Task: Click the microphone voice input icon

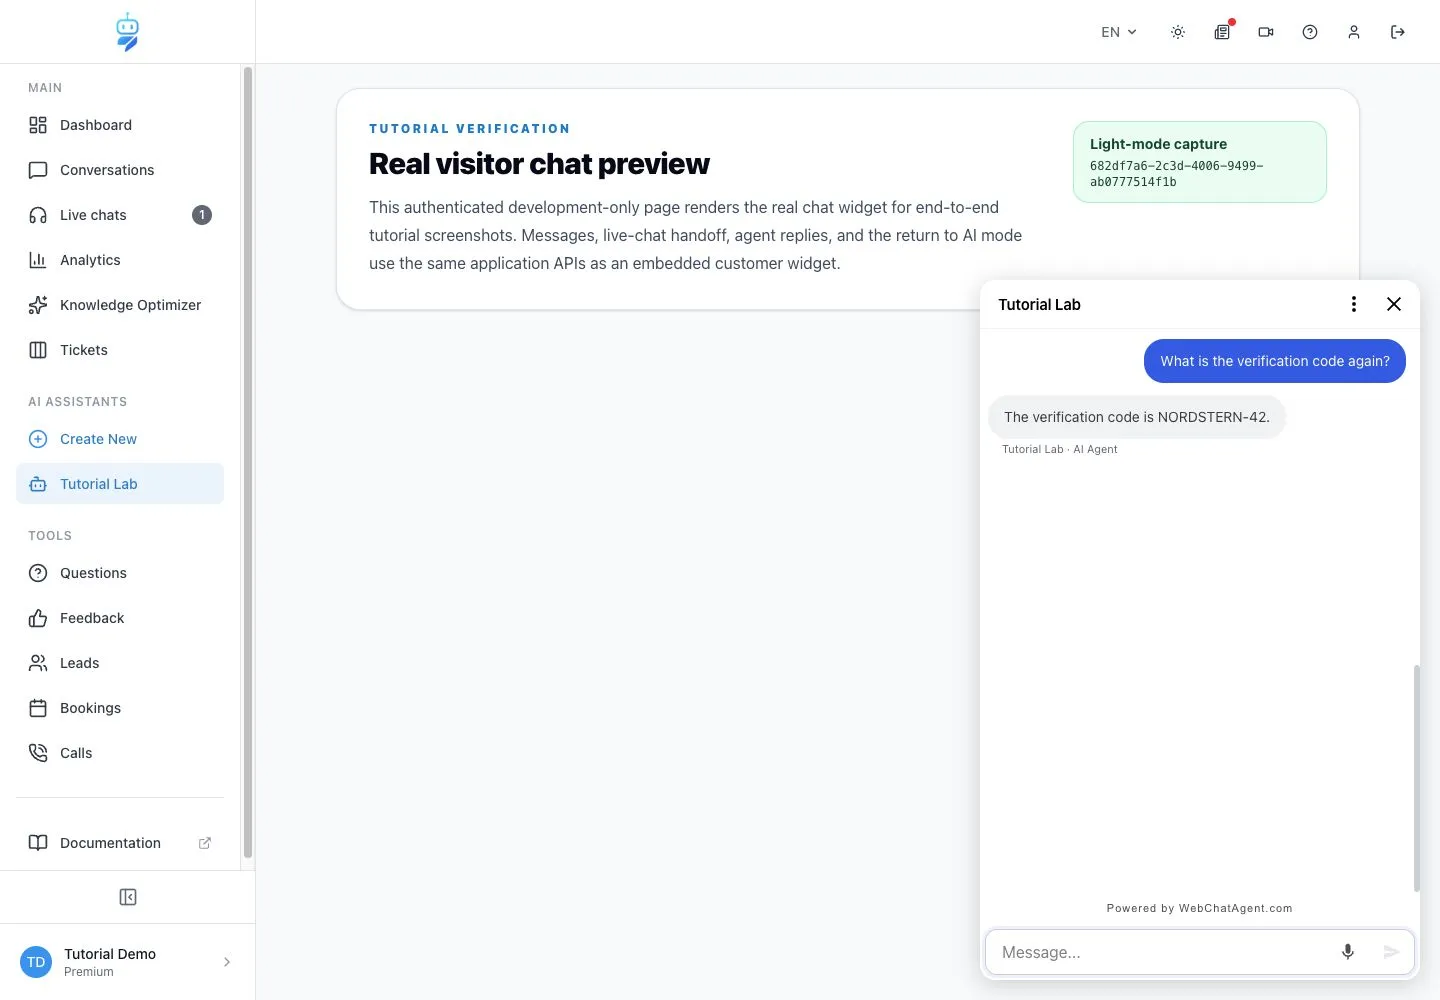Action: click(x=1348, y=952)
